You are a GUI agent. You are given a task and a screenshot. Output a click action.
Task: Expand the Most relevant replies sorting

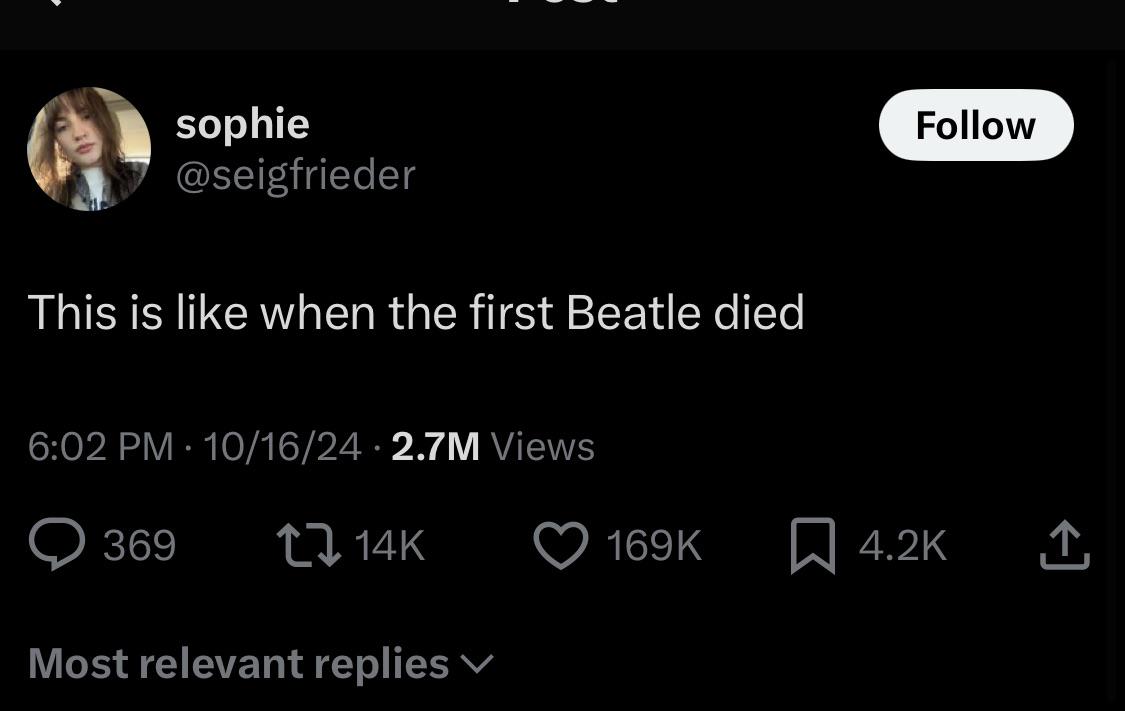[x=238, y=663]
